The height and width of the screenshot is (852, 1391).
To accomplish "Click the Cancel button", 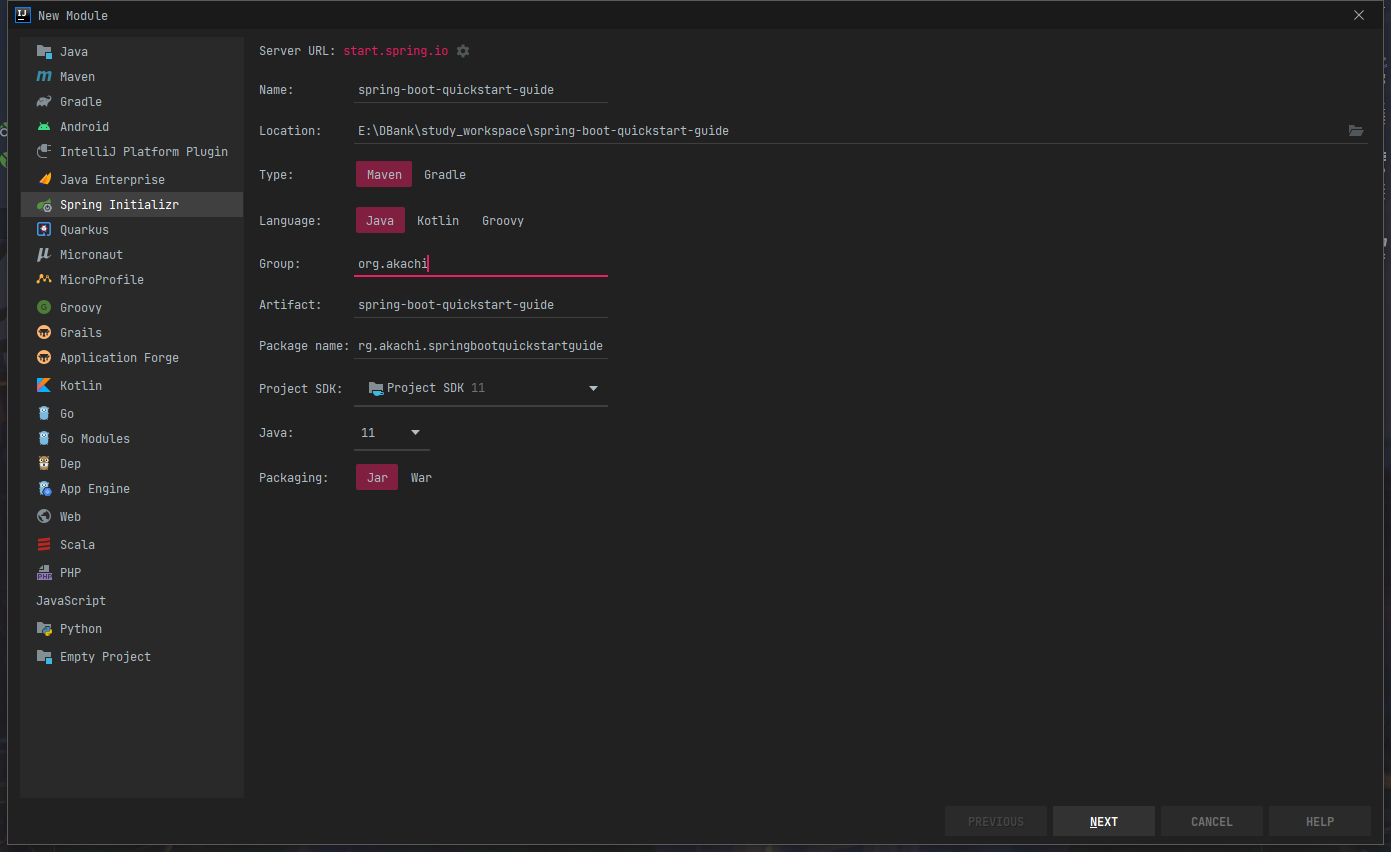I will tap(1212, 821).
